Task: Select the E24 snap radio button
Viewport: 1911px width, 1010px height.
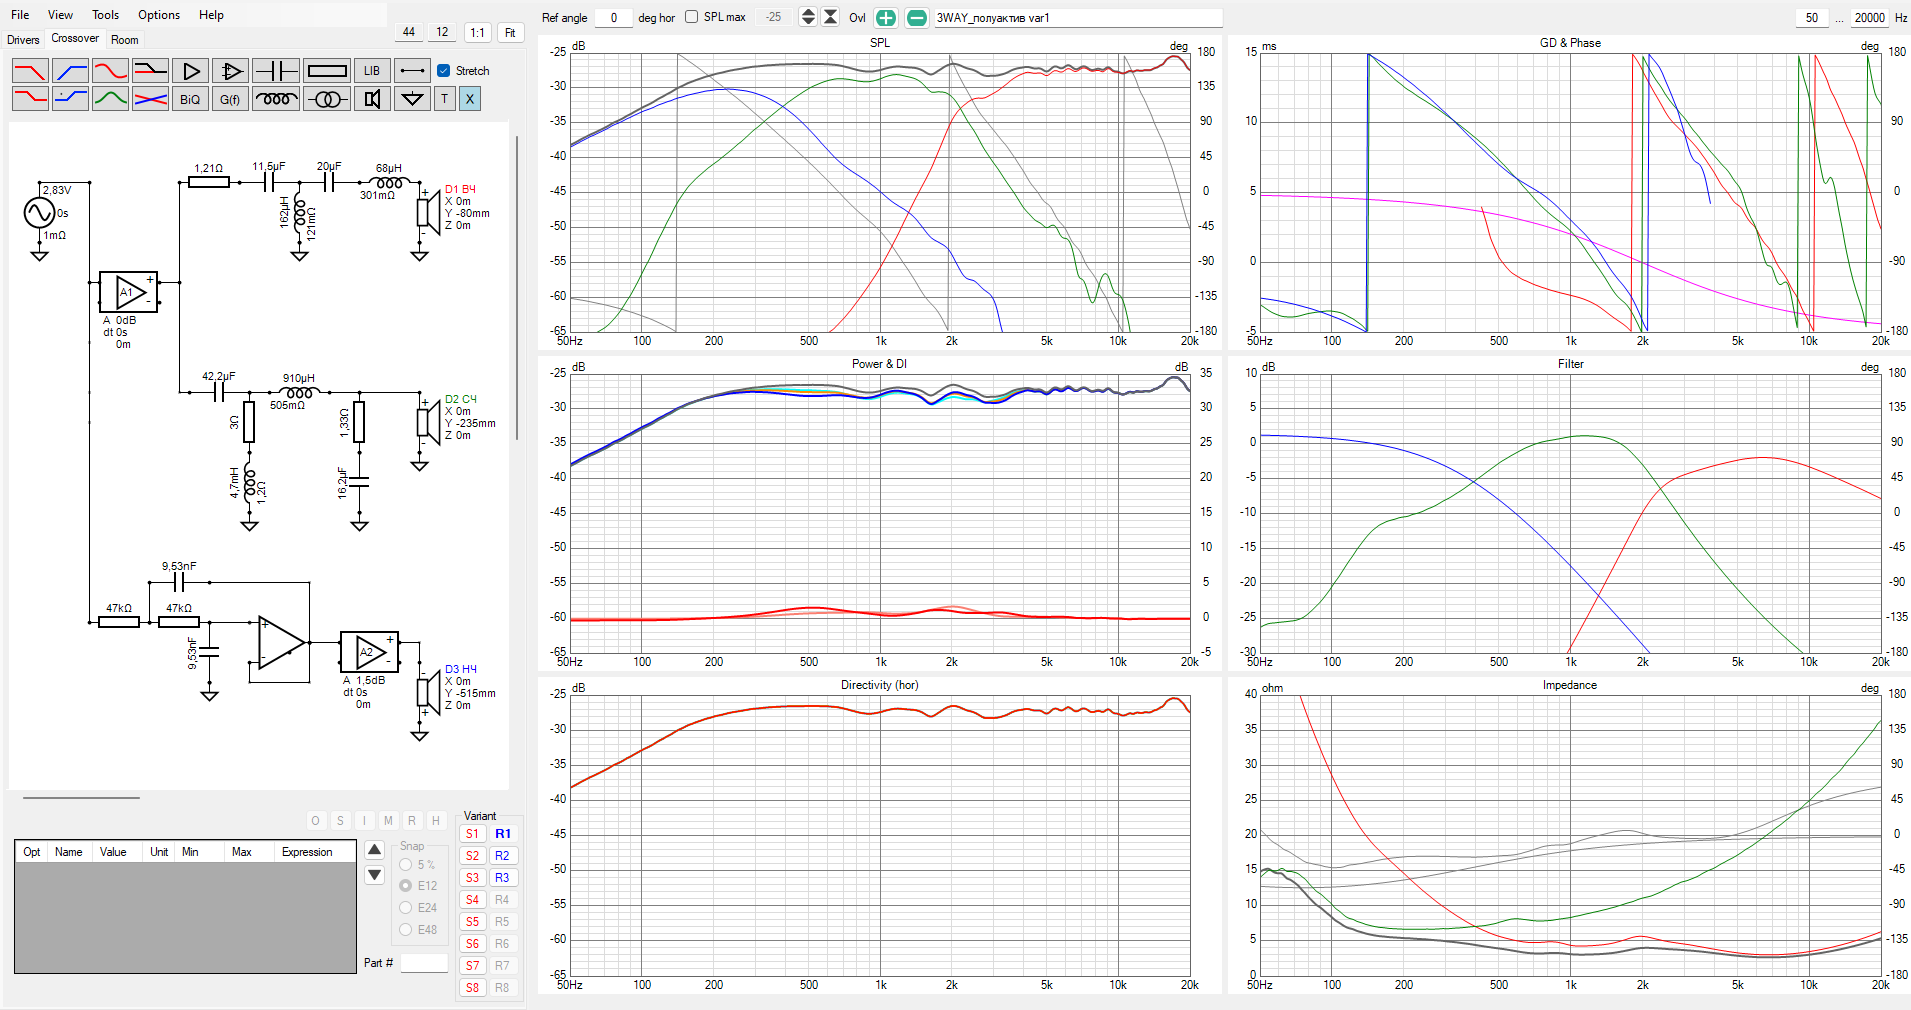Action: (406, 908)
